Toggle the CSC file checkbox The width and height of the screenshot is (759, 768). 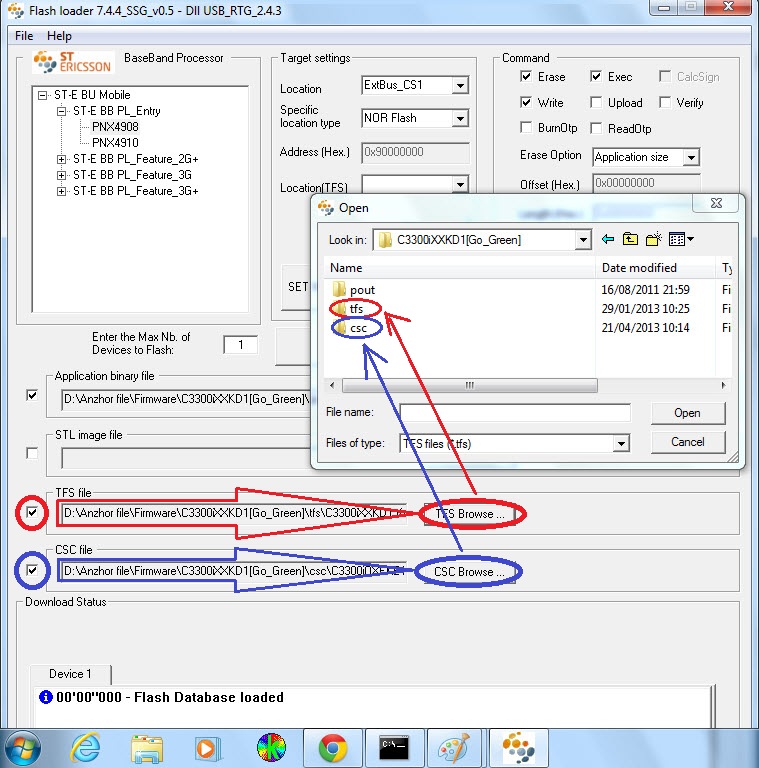point(32,570)
